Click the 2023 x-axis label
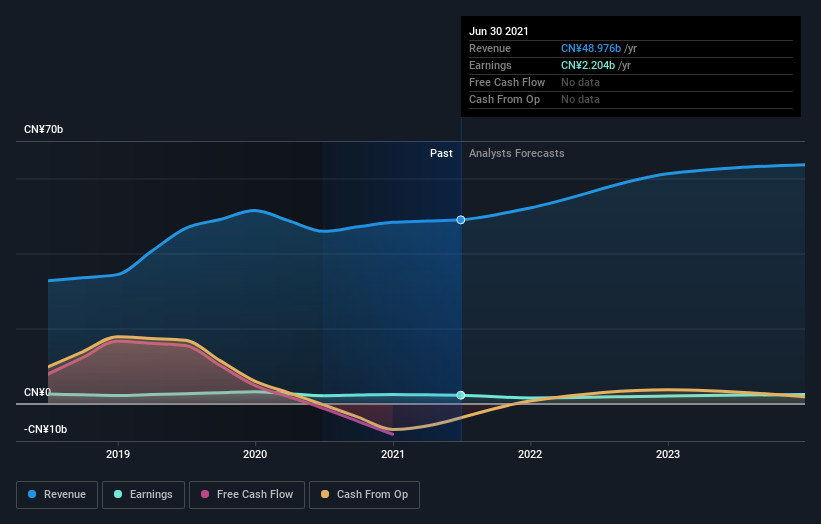This screenshot has width=821, height=524. coord(668,454)
